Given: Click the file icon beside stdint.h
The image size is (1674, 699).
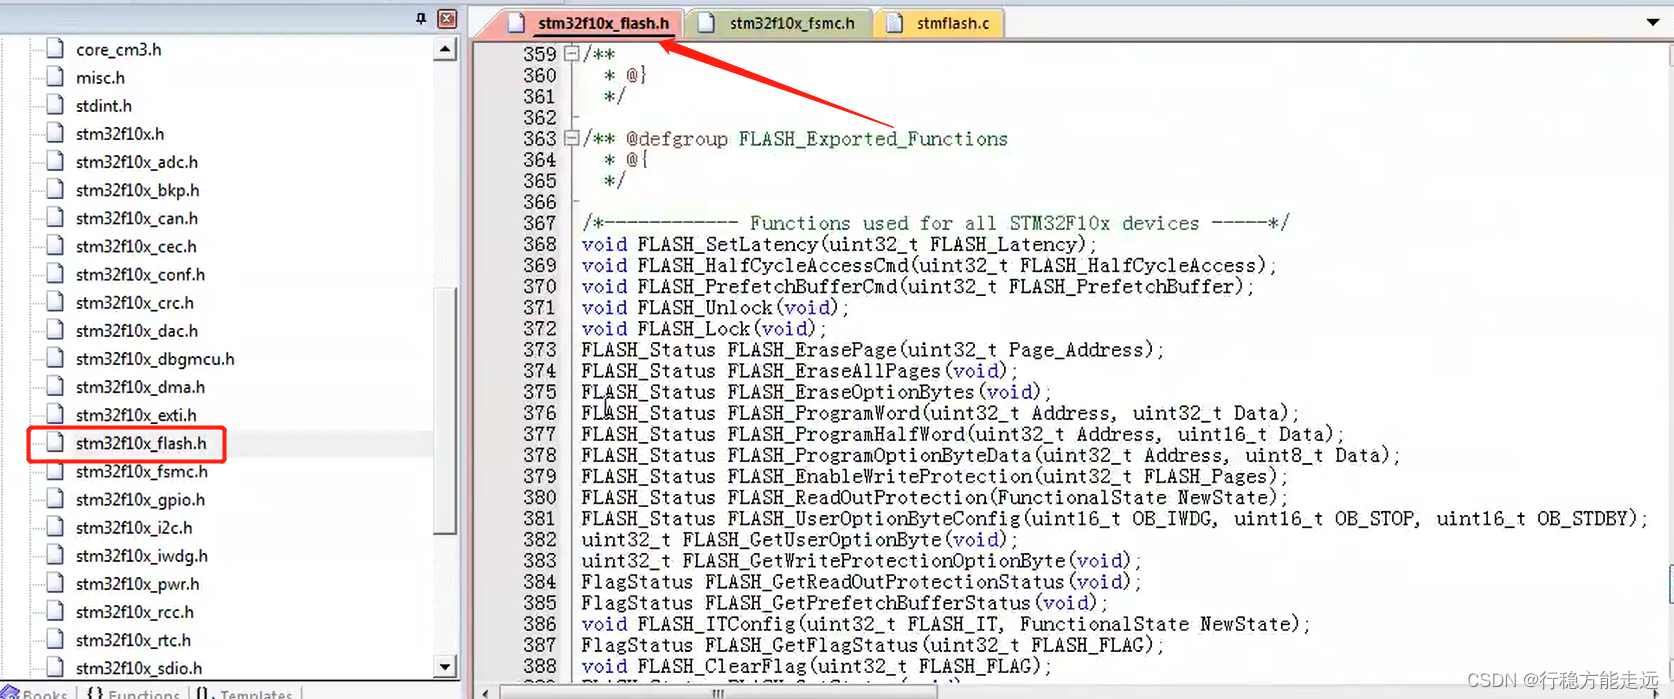Looking at the screenshot, I should click(56, 104).
